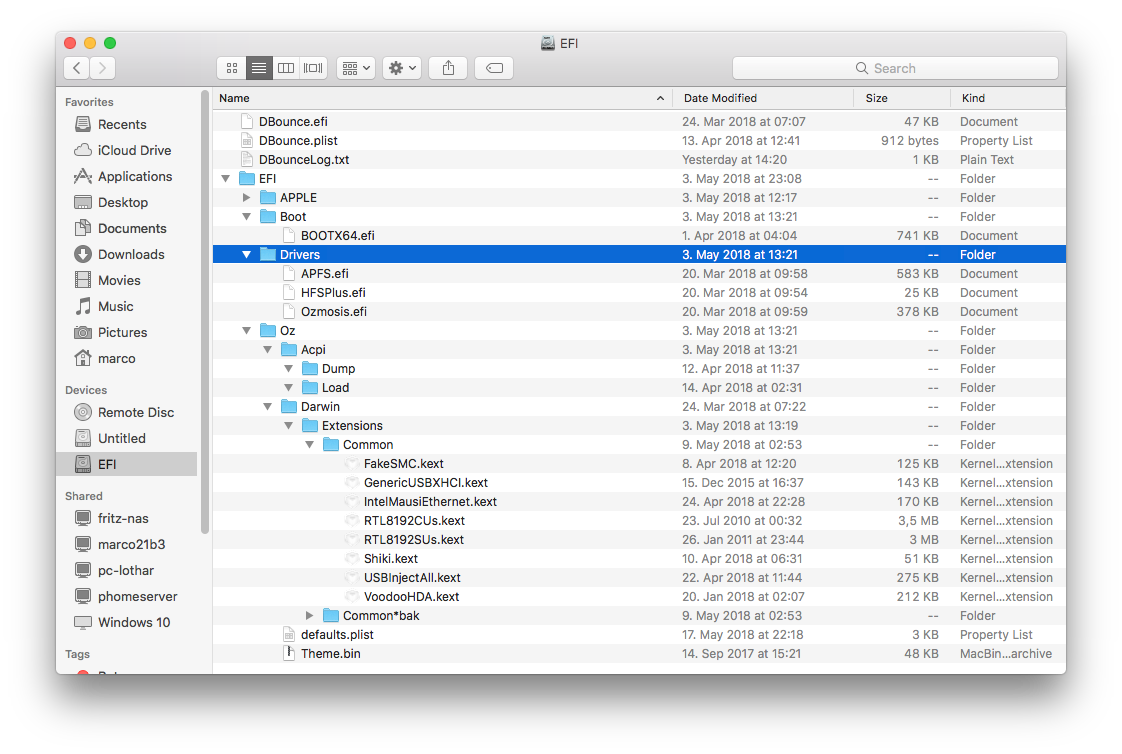Click the Search field
Viewport: 1122px width, 754px height.
[895, 68]
